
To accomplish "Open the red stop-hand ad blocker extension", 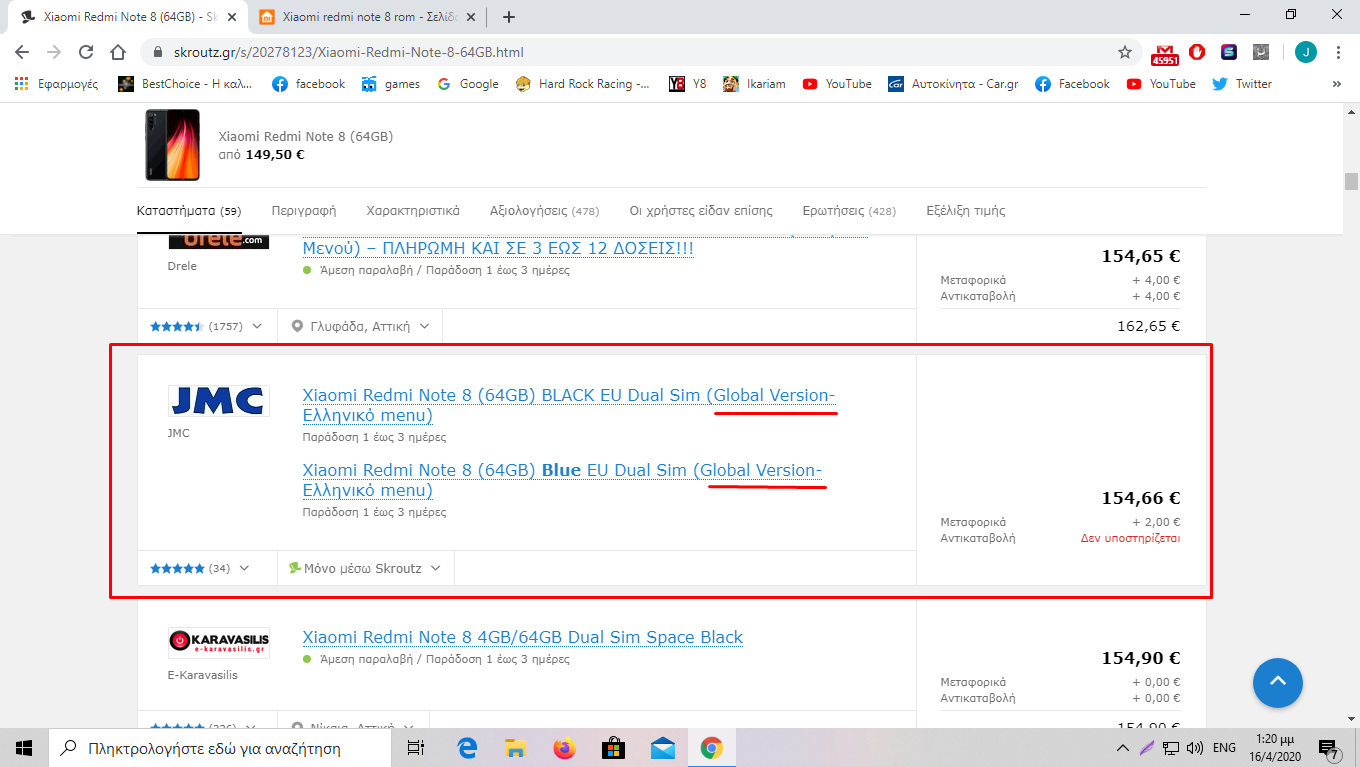I will click(x=1196, y=52).
